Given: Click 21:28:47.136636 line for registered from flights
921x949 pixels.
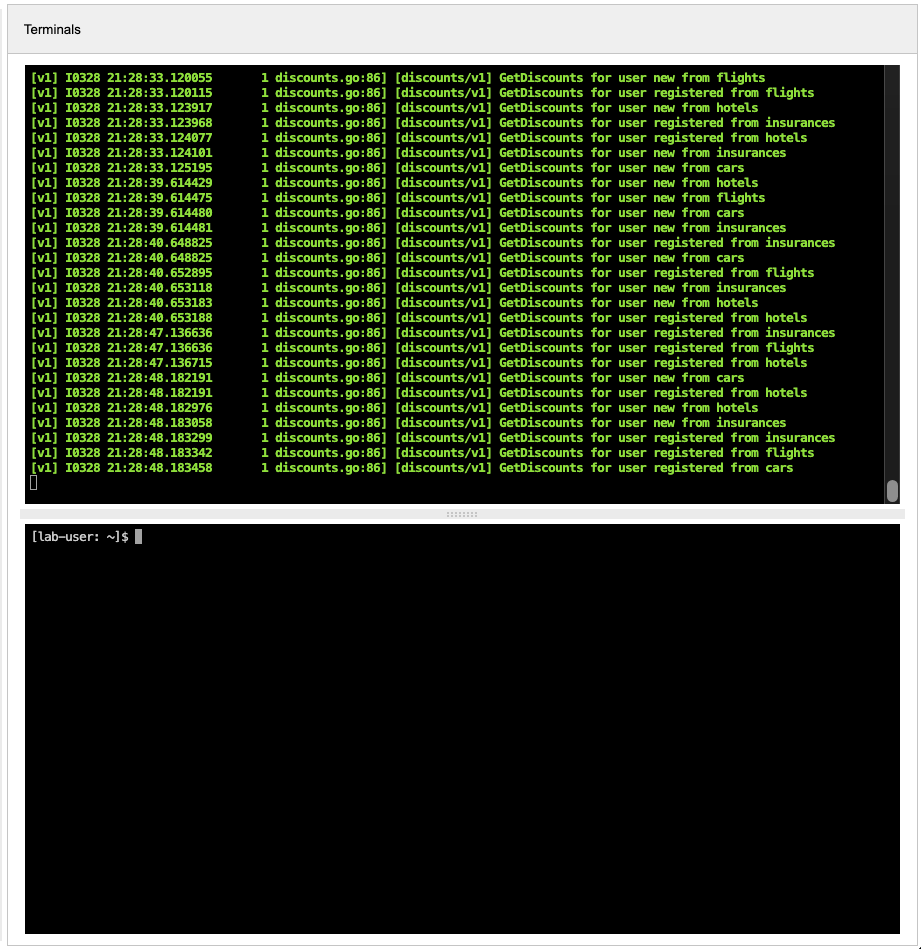Looking at the screenshot, I should (x=422, y=348).
